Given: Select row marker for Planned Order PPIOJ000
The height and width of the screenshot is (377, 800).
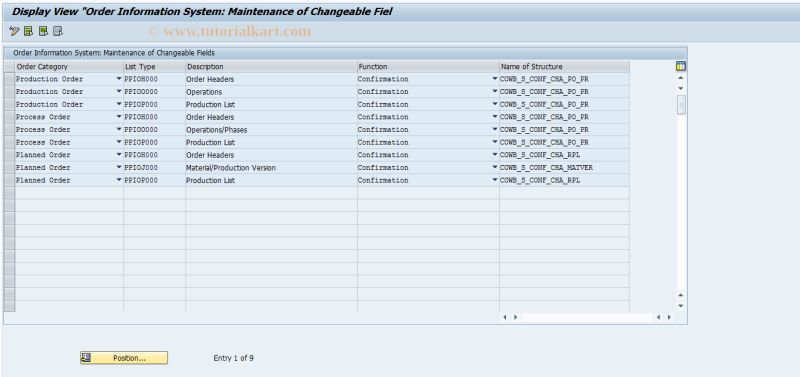Looking at the screenshot, I should tap(9, 167).
